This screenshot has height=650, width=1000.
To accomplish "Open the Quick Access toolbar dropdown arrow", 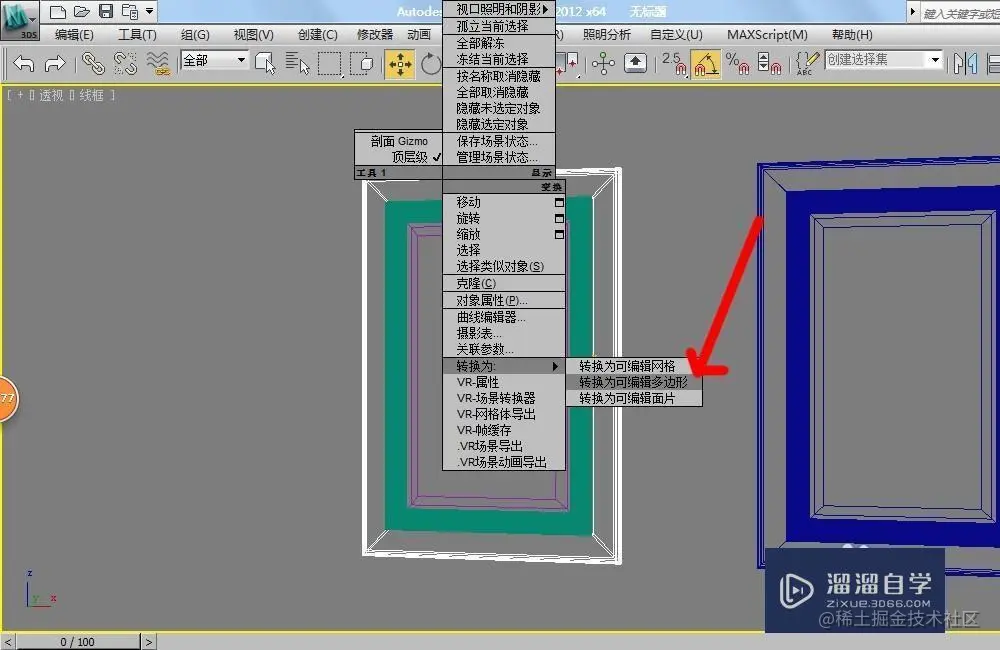I will (x=149, y=11).
